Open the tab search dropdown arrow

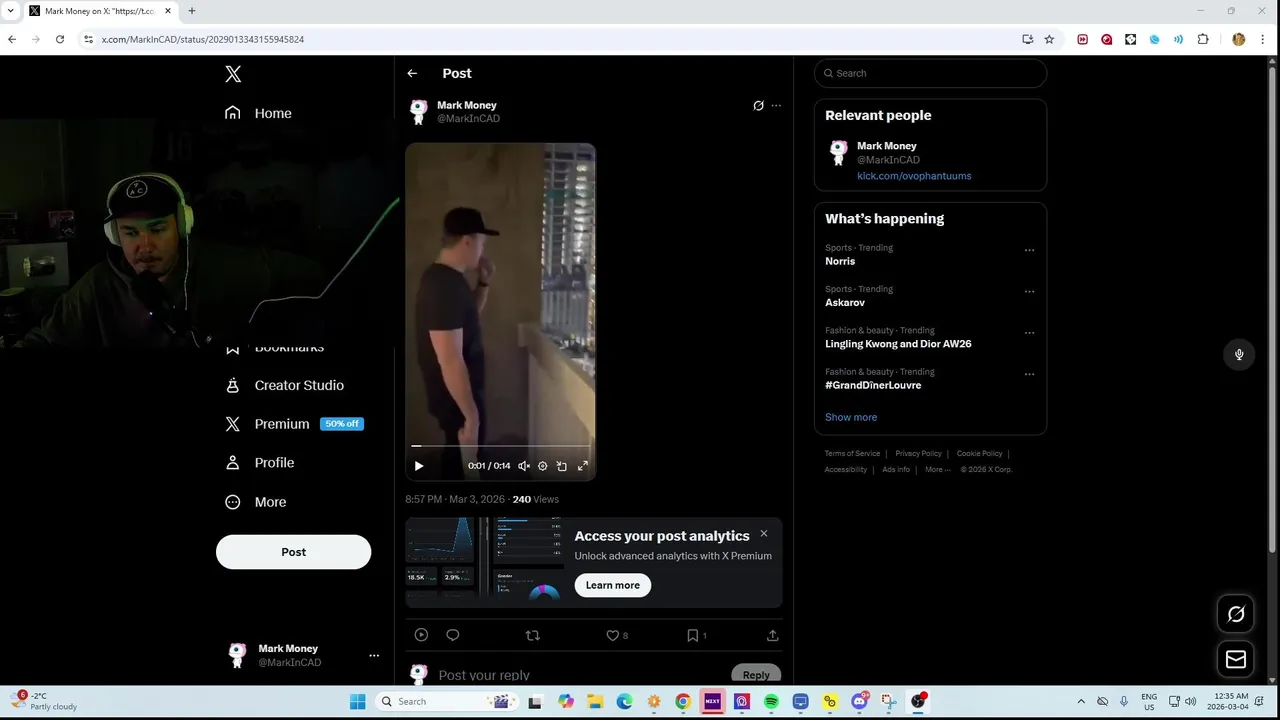[x=10, y=11]
